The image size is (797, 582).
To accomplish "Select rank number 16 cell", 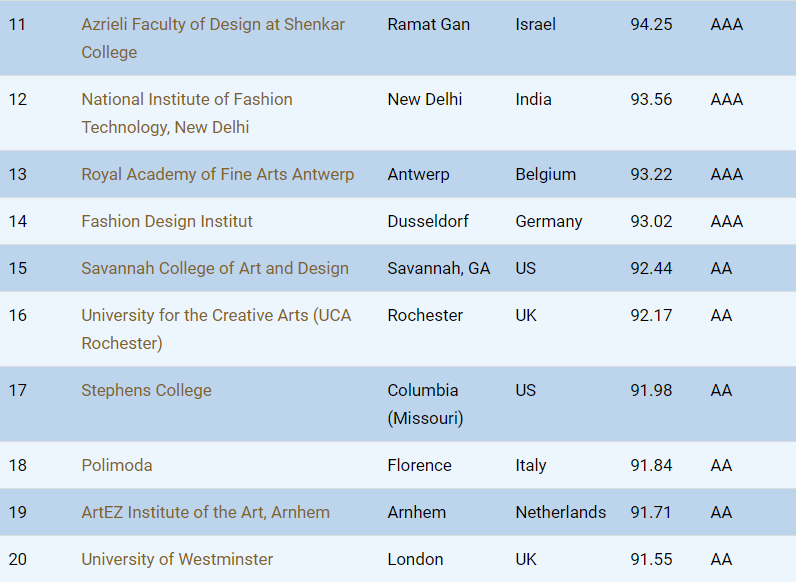I will coord(17,315).
